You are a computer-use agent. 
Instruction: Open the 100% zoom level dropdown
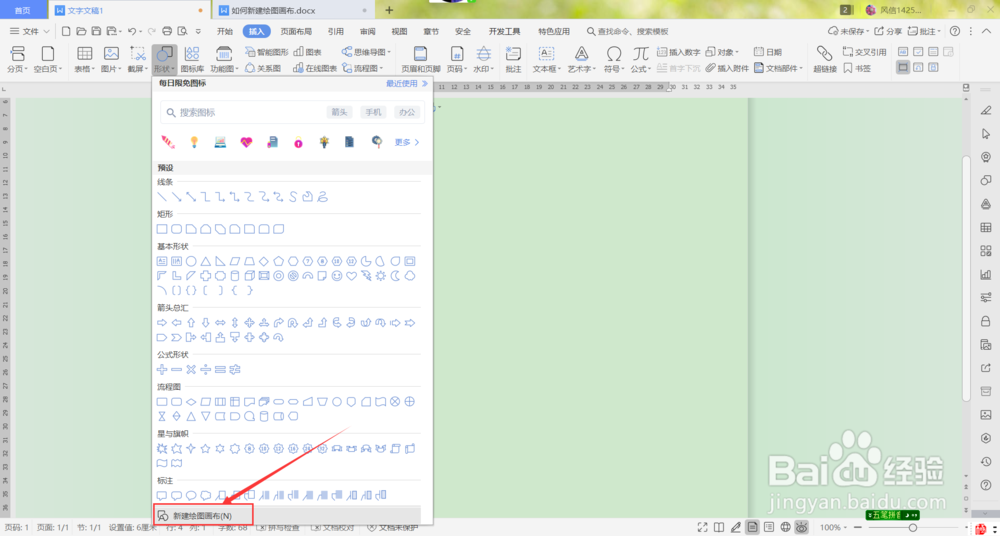point(833,528)
